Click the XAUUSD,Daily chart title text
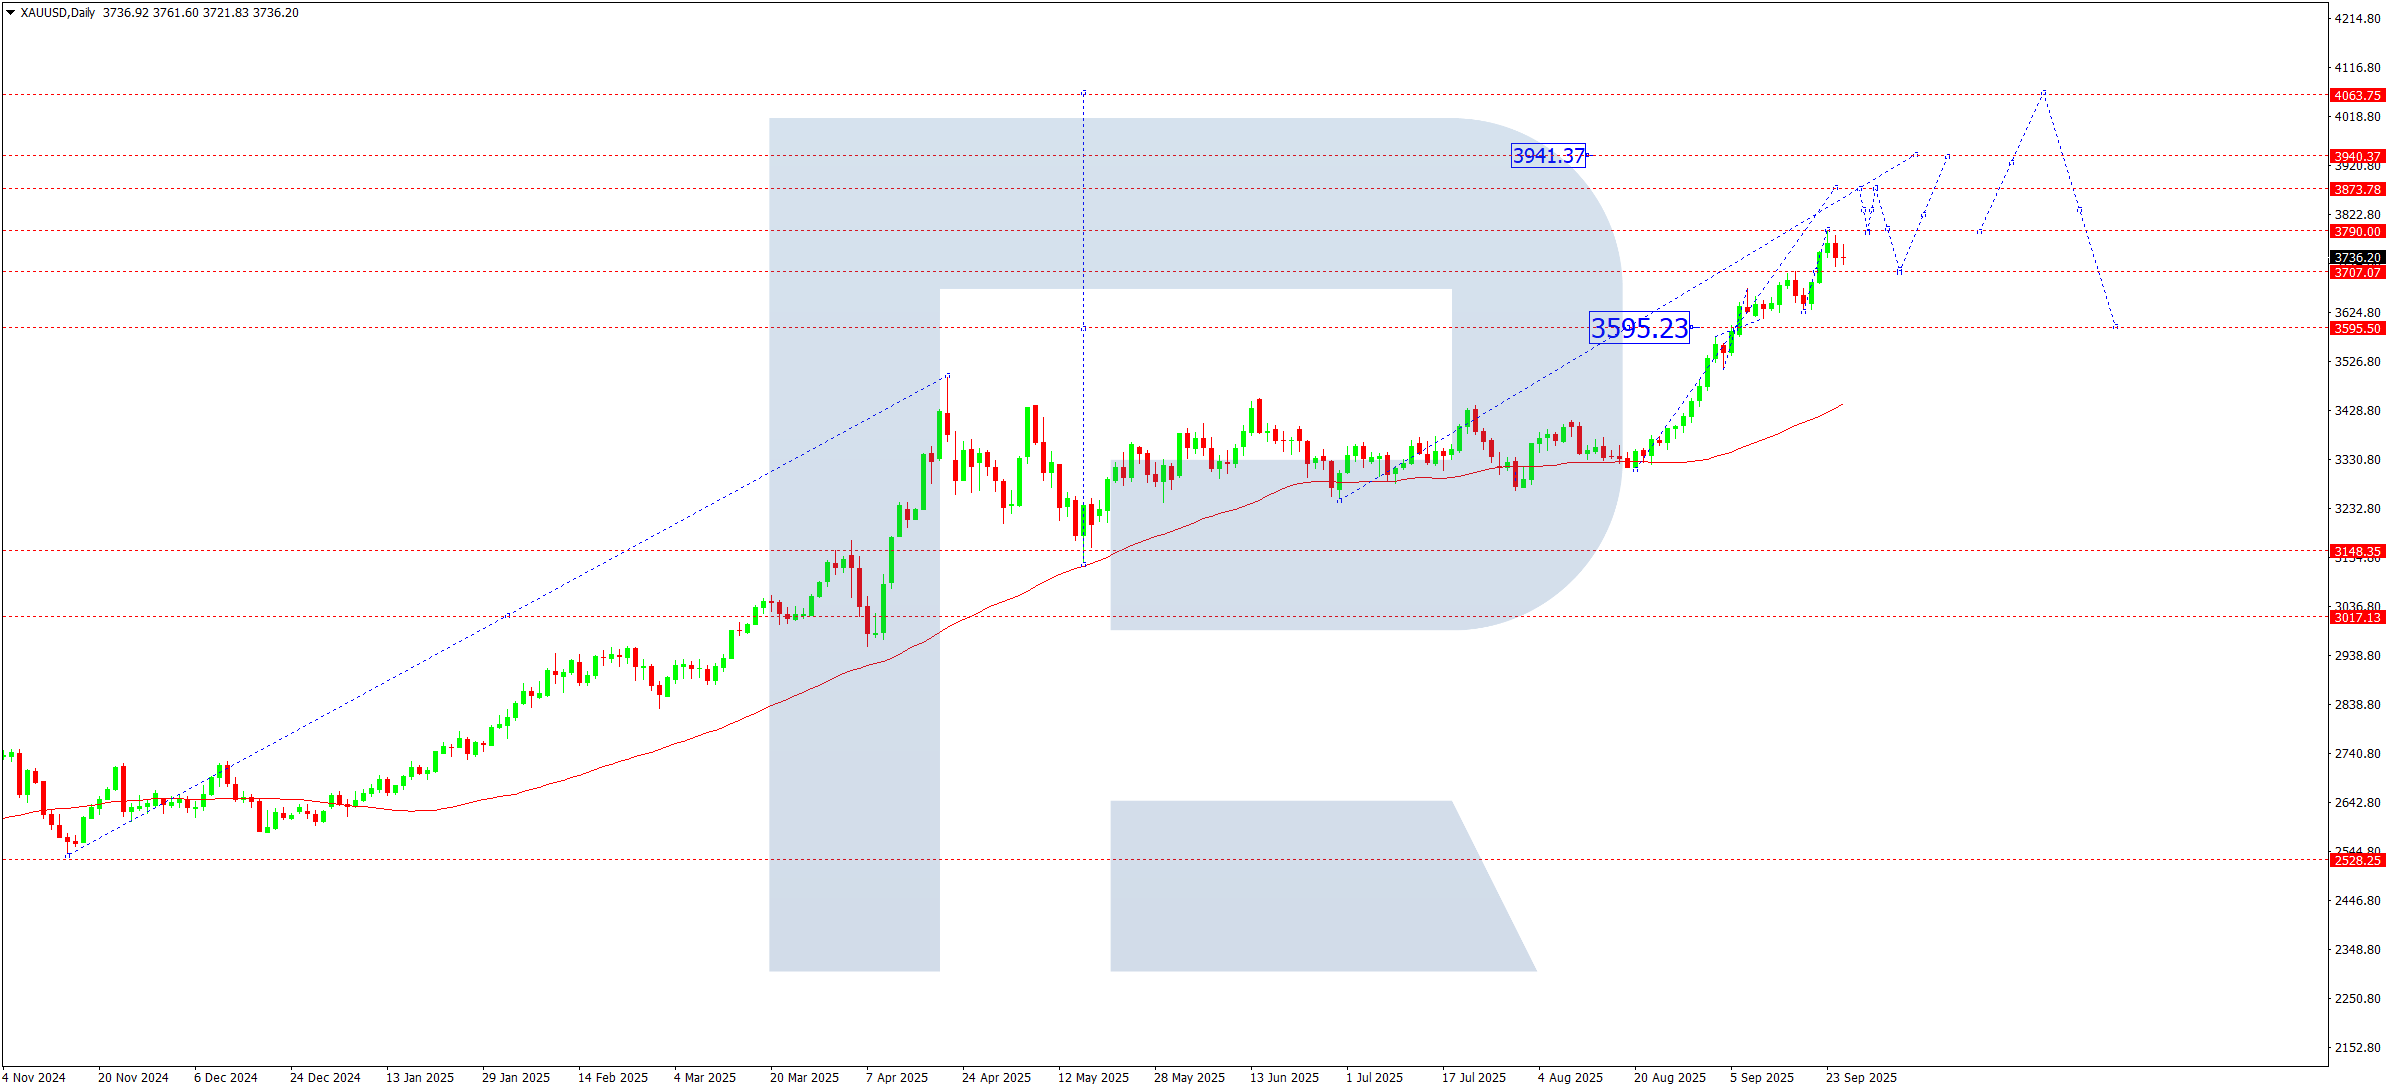 (x=57, y=13)
